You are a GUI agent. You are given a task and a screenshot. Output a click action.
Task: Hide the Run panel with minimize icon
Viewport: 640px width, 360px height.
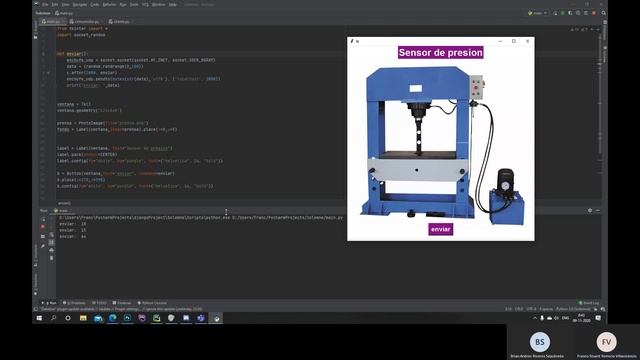(598, 211)
